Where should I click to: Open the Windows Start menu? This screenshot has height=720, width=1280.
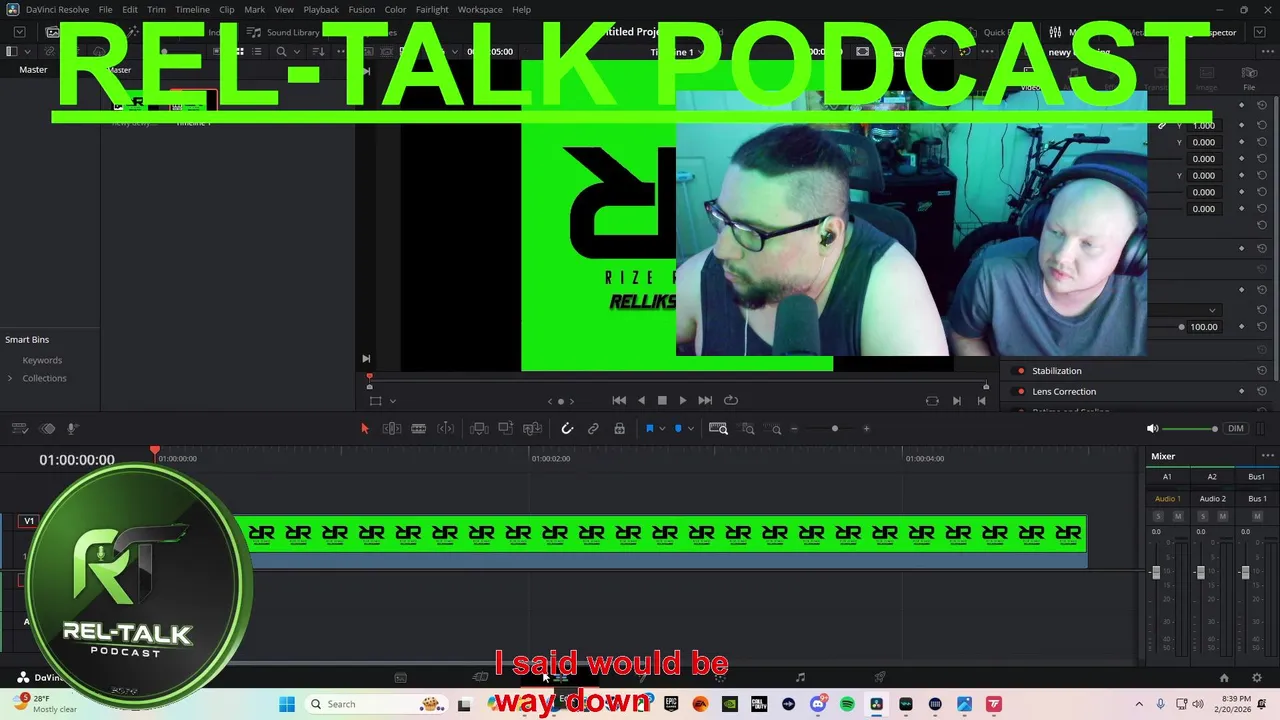pos(287,704)
